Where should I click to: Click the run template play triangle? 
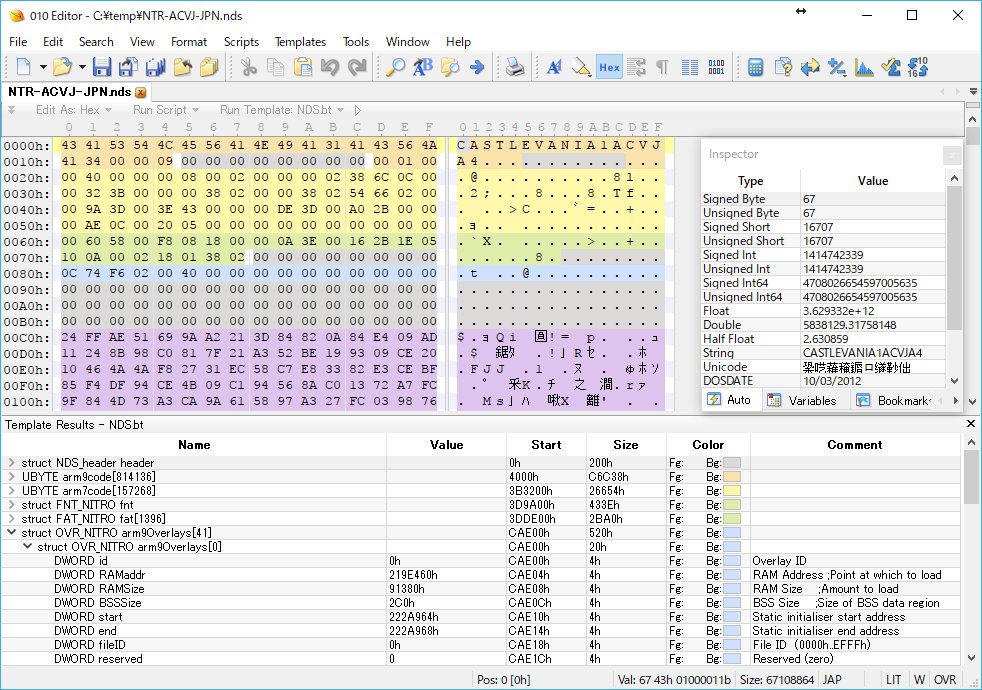358,110
